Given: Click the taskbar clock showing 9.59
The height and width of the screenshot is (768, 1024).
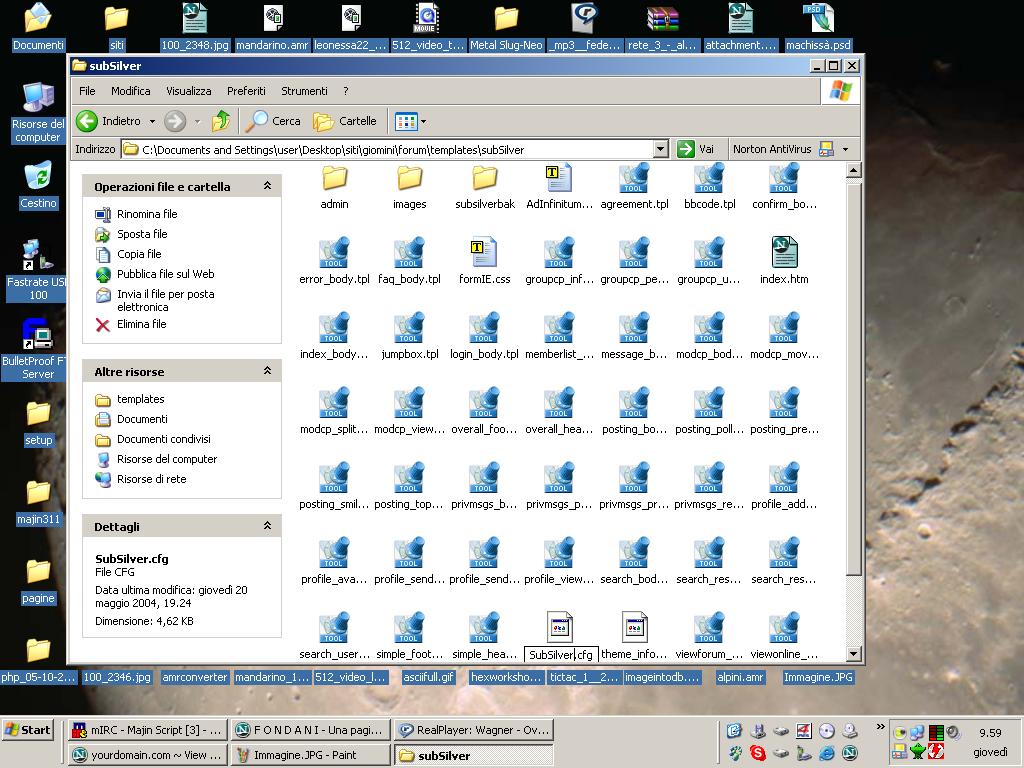Looking at the screenshot, I should (990, 733).
